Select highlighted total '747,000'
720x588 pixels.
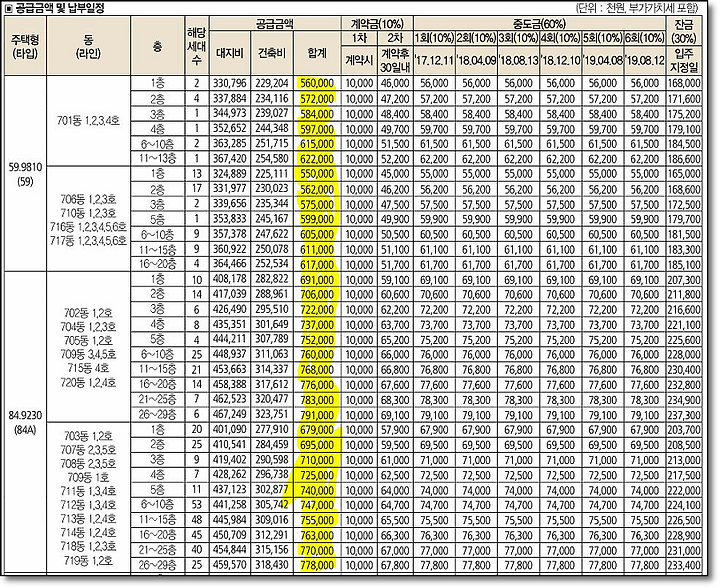point(317,505)
